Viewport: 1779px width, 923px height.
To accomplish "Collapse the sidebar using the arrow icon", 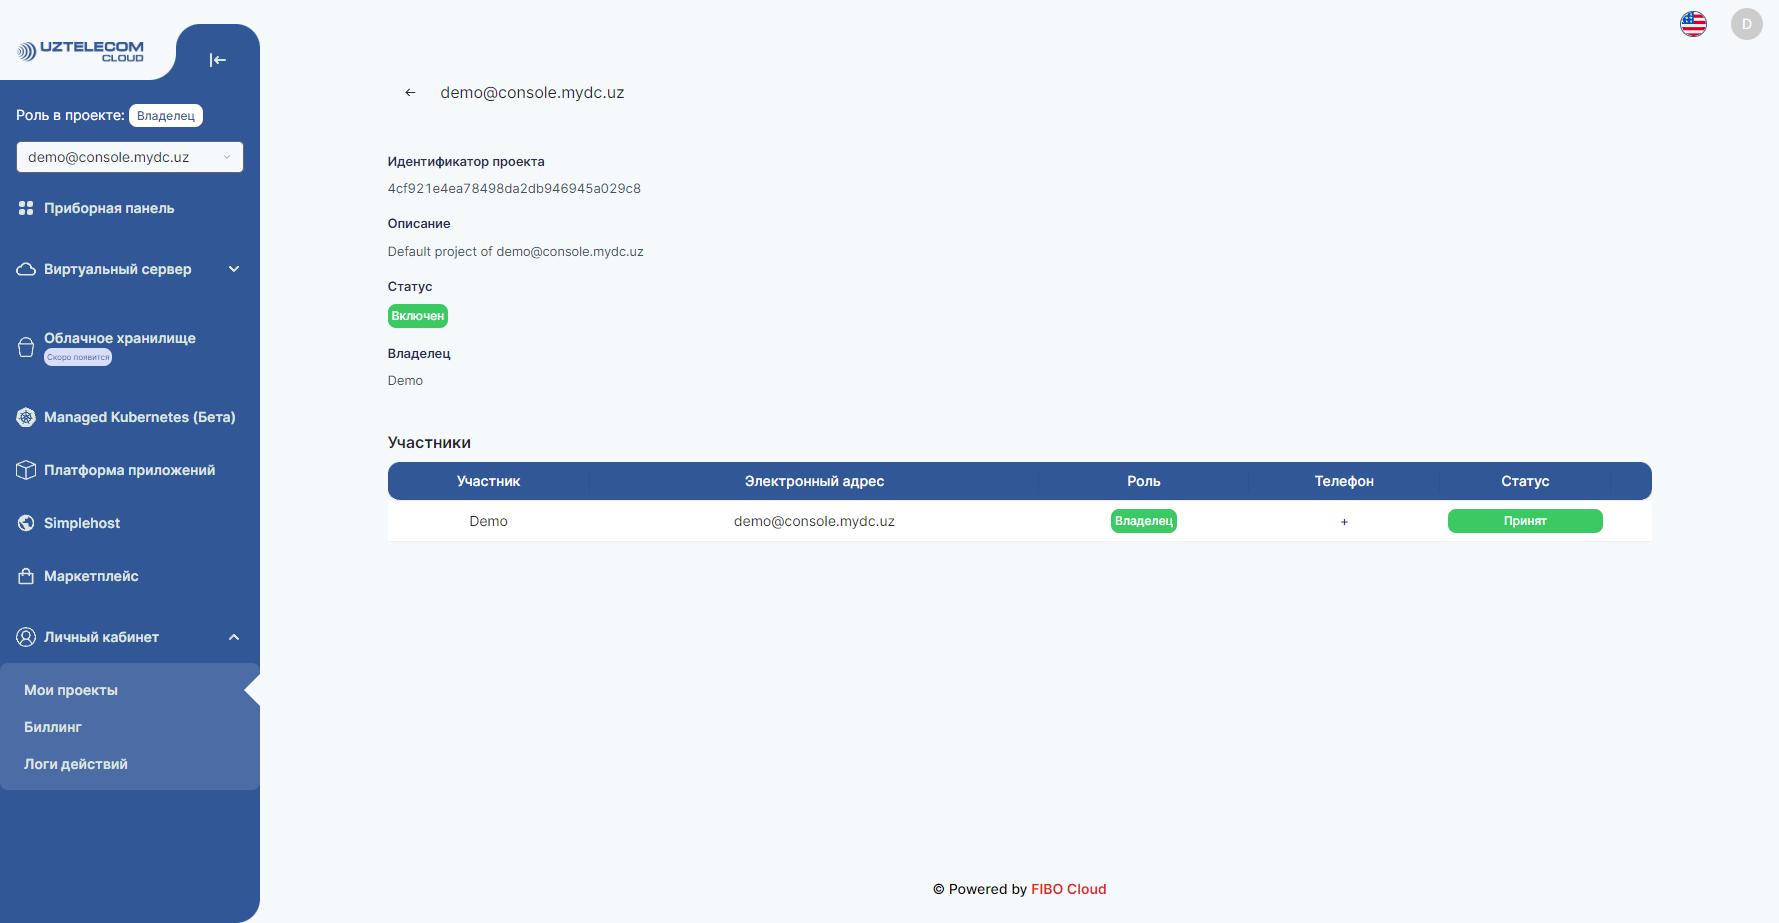I will [x=217, y=60].
